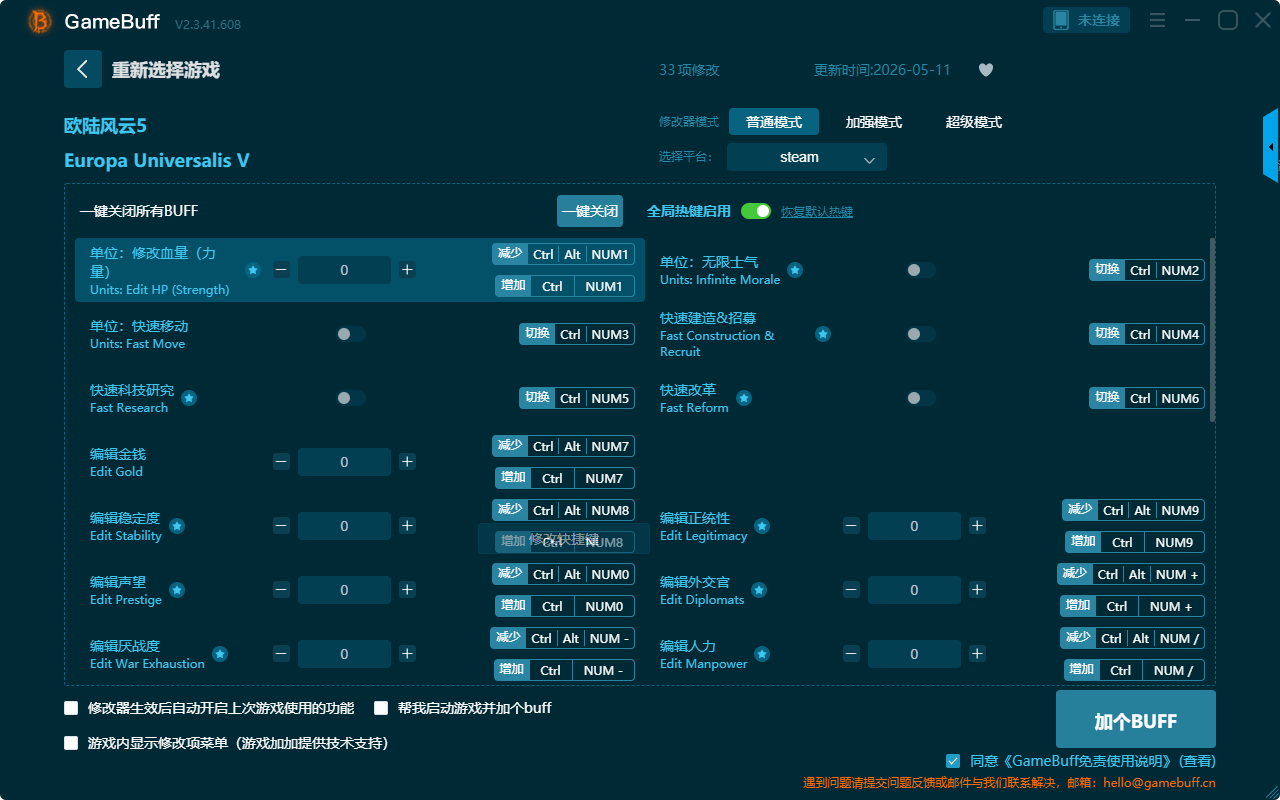This screenshot has width=1280, height=800.
Task: Toggle Units: Fast Move switch
Action: click(351, 334)
